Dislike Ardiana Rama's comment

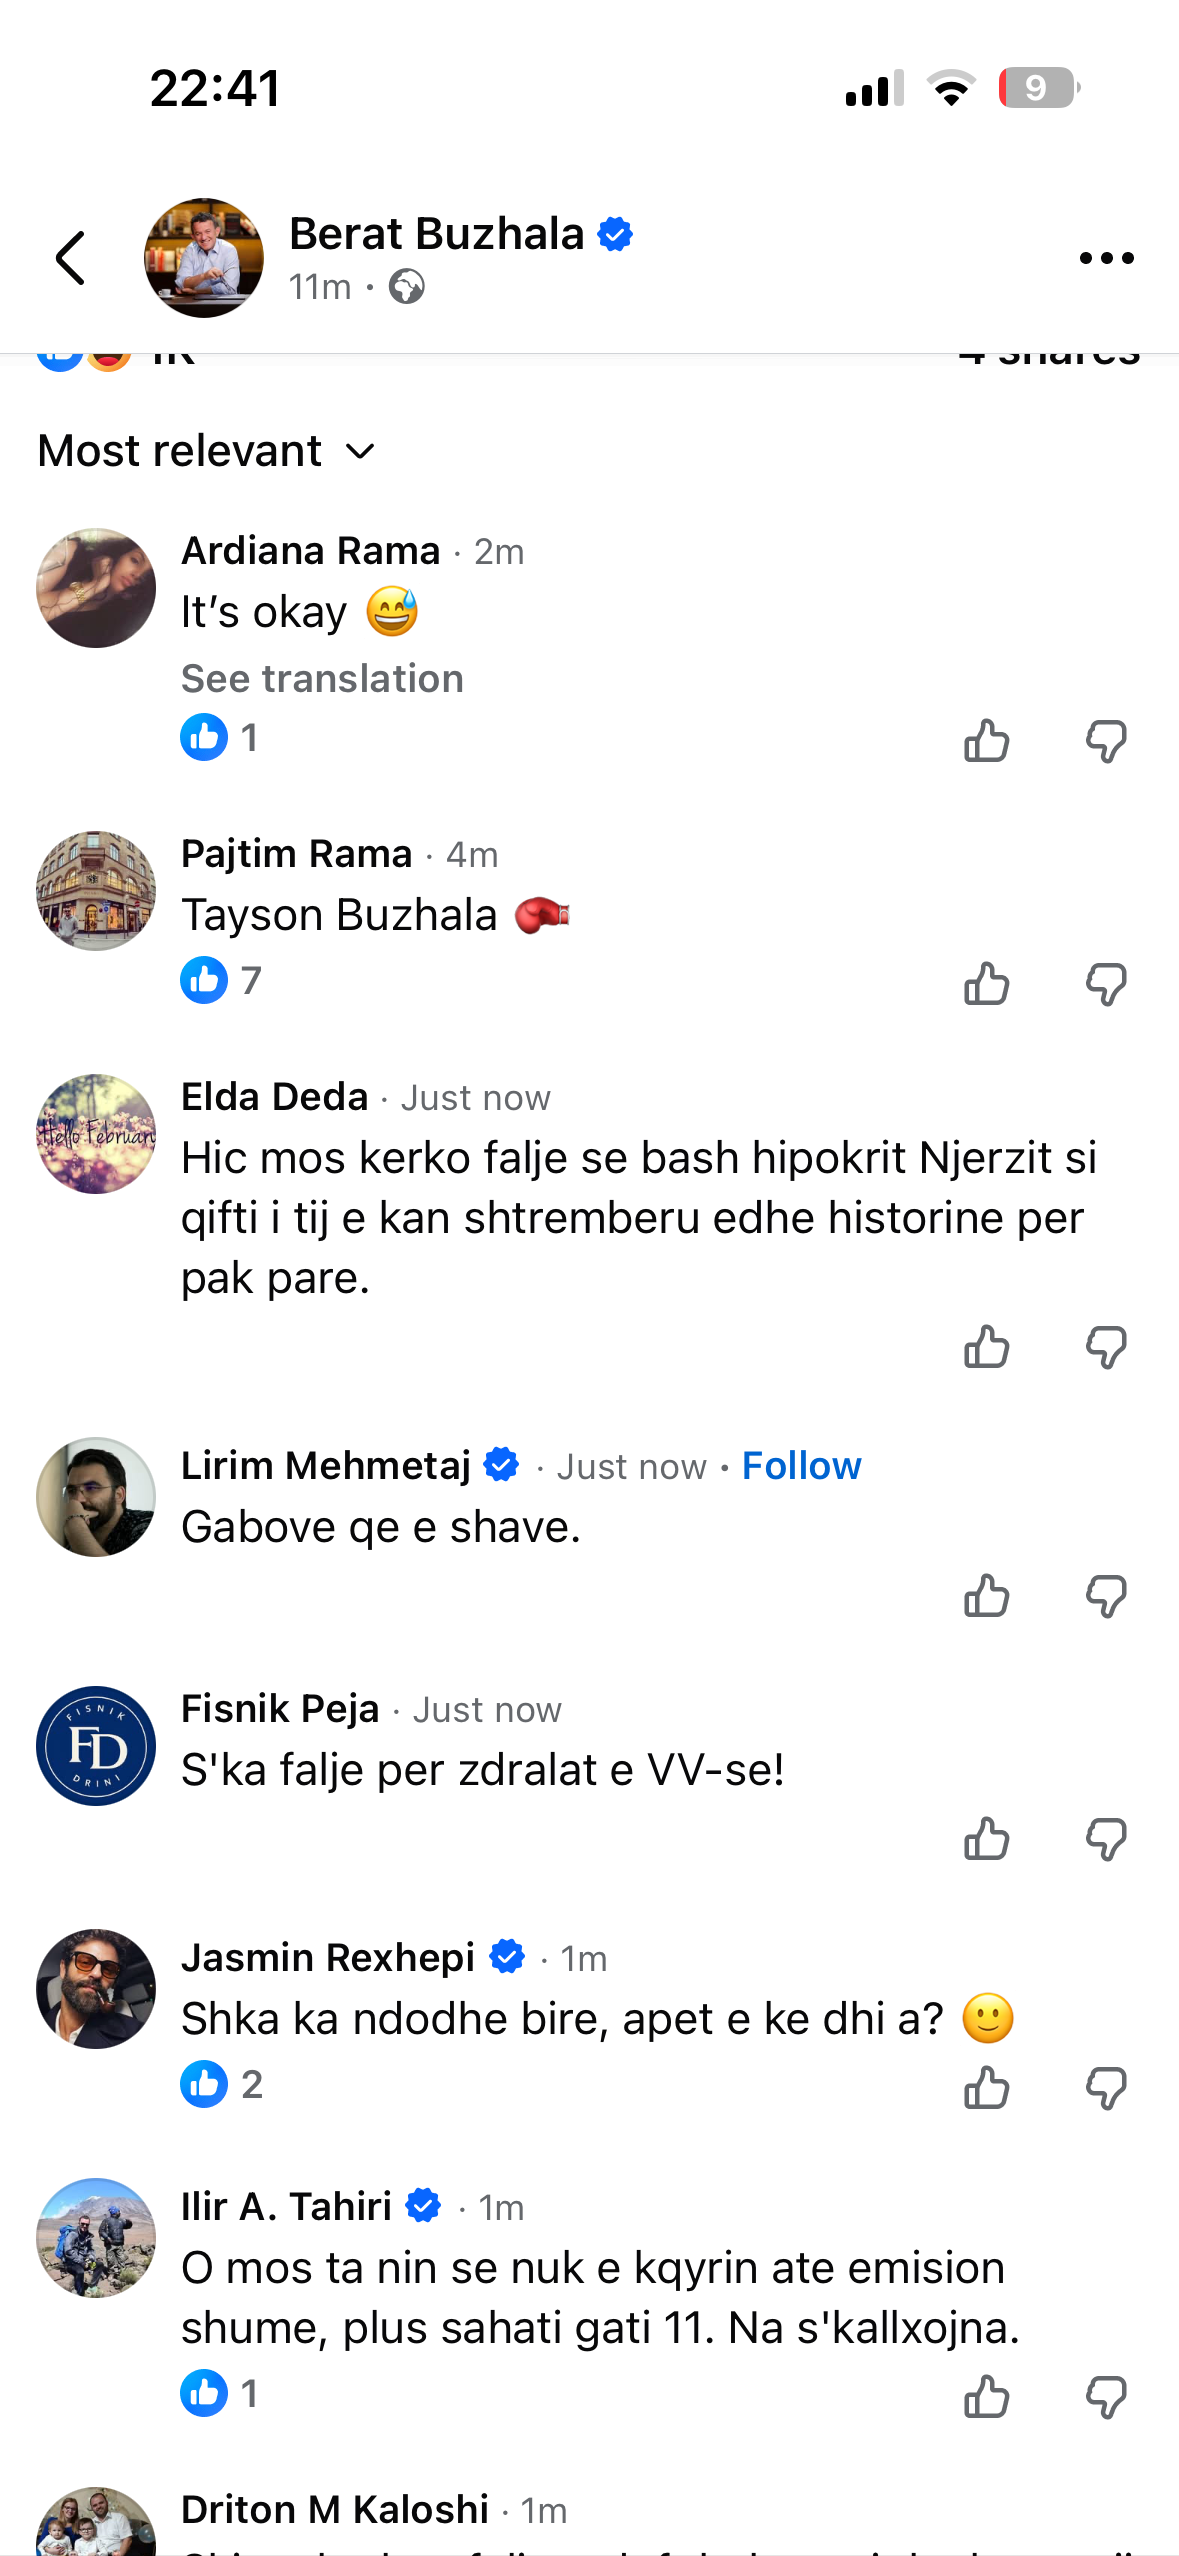tap(1106, 741)
